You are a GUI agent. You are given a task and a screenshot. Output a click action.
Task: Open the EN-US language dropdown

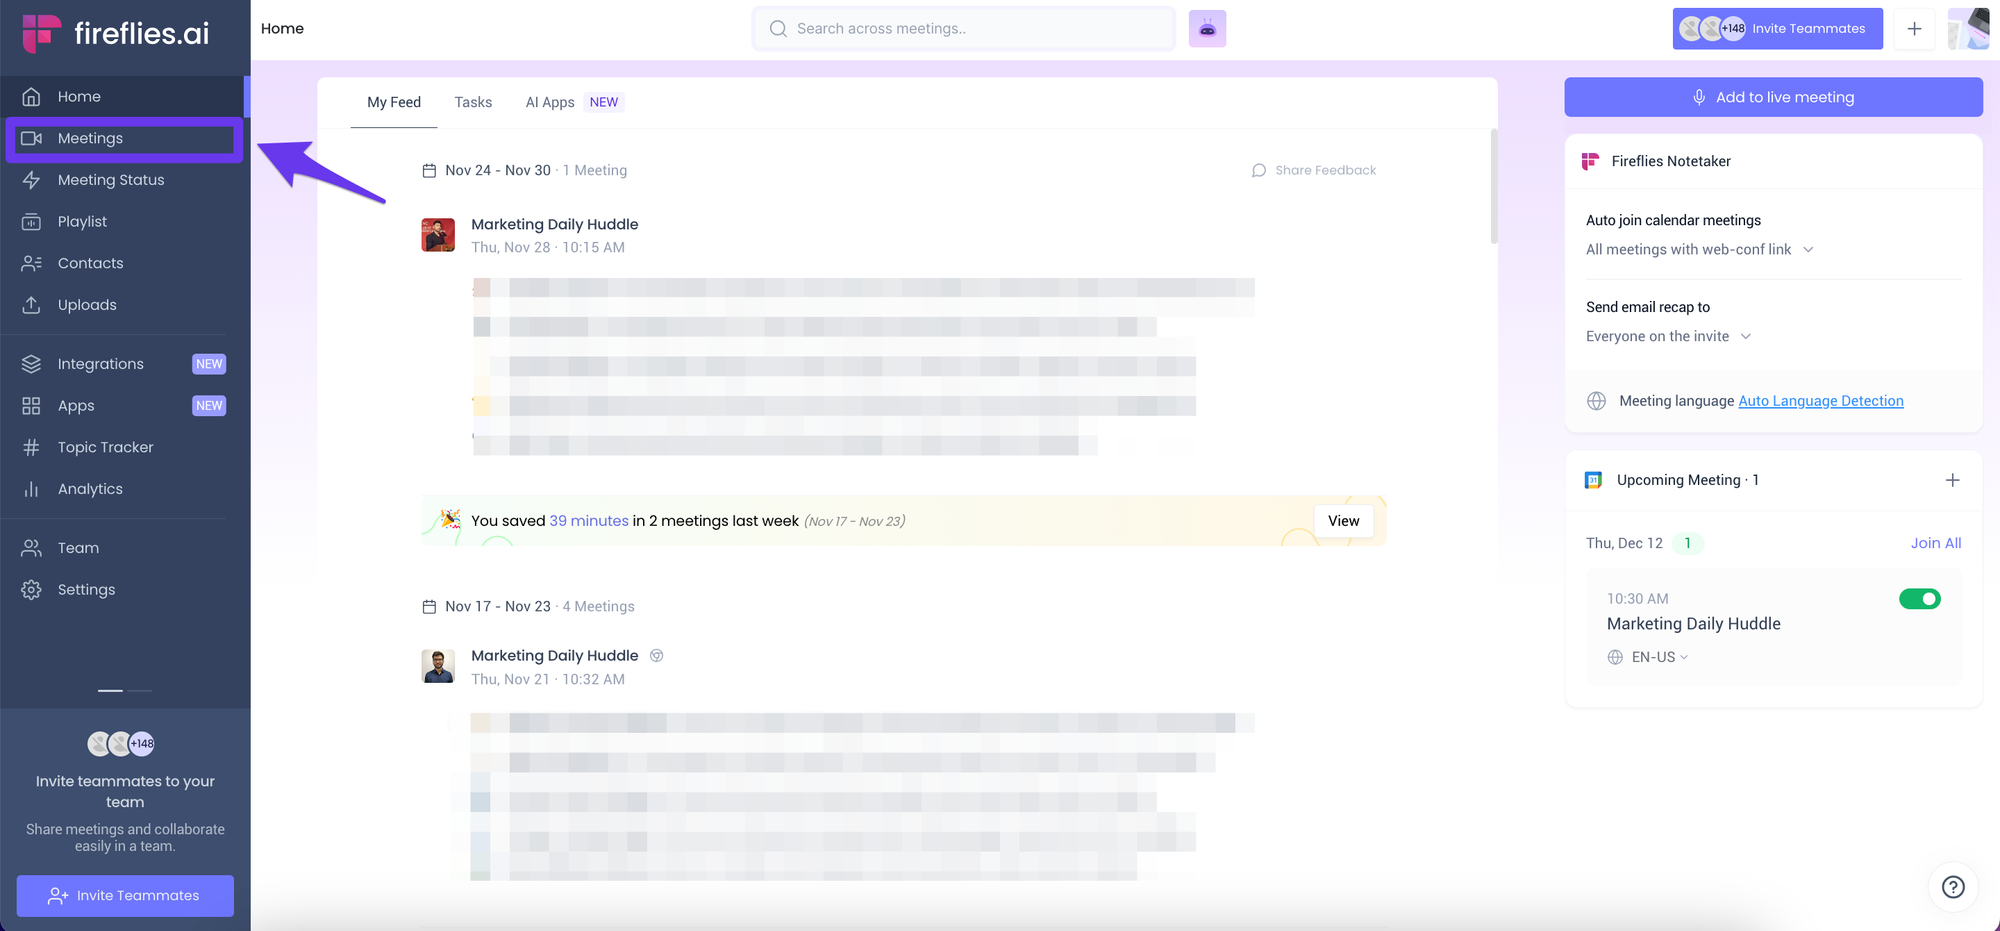tap(1659, 657)
